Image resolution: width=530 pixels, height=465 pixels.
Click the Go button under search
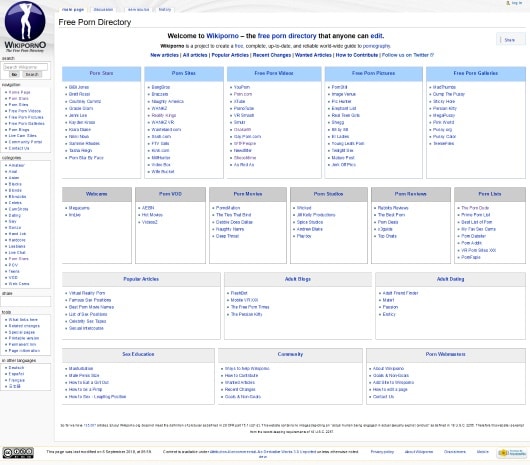[x=14, y=74]
